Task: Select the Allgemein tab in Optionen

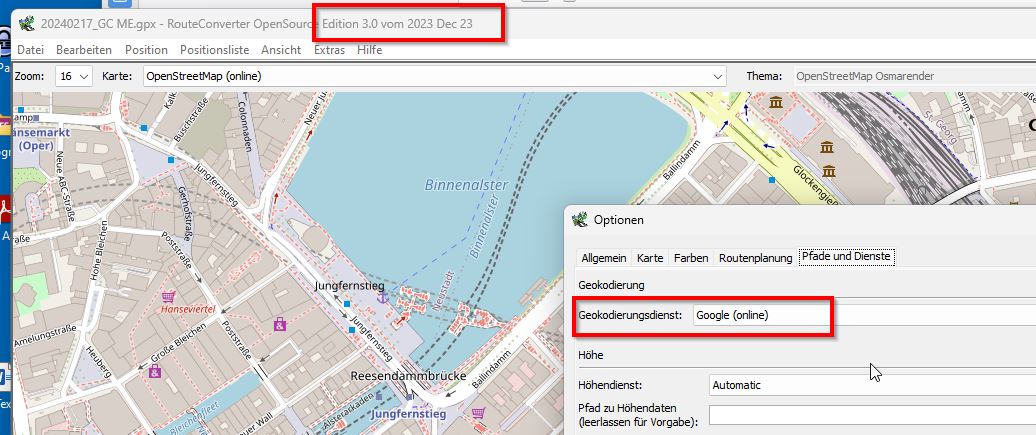Action: pyautogui.click(x=604, y=258)
